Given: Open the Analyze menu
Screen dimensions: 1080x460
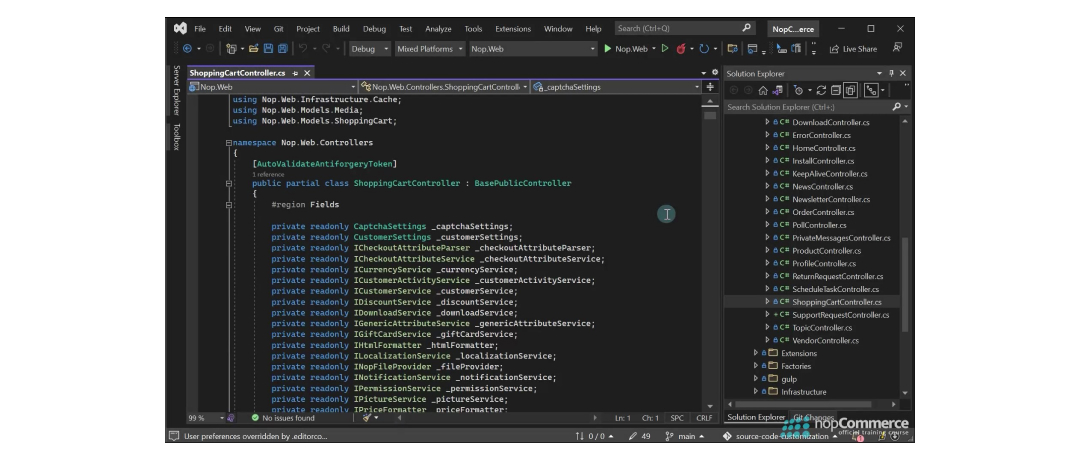Looking at the screenshot, I should tap(438, 29).
